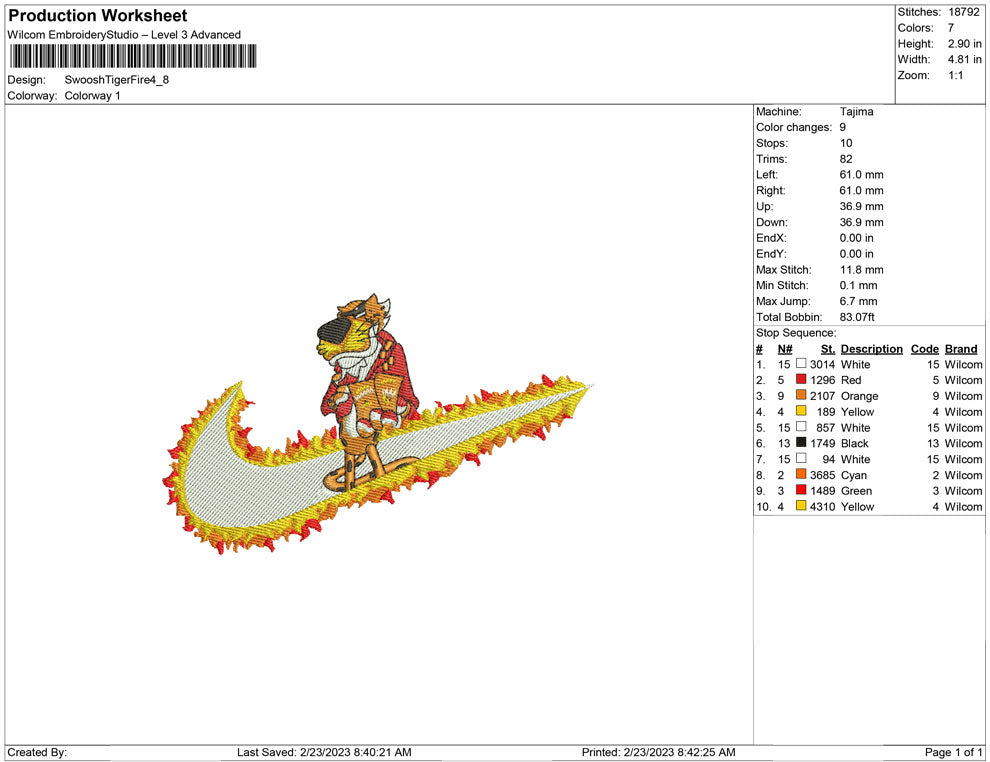This screenshot has width=990, height=762.
Task: Click the design barcode under the worksheet title
Action: click(131, 57)
